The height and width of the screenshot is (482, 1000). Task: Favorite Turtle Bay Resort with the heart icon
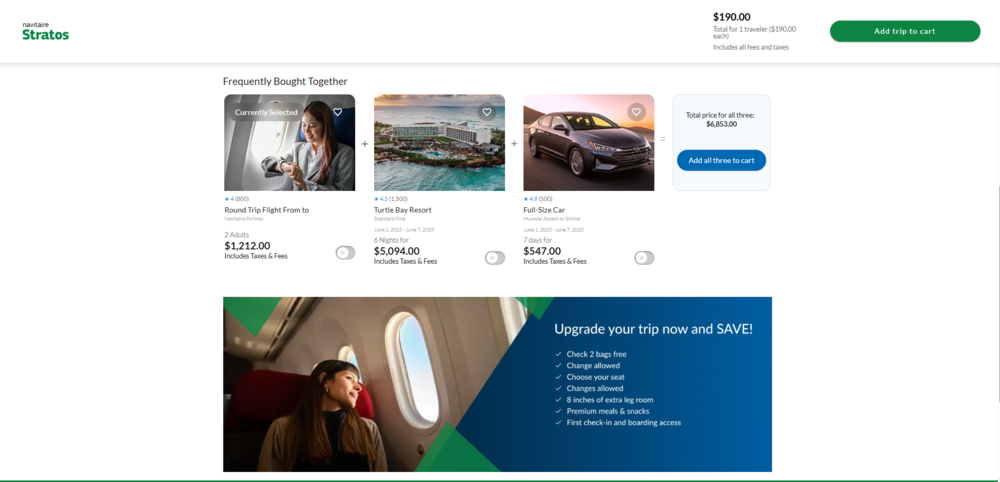(x=487, y=112)
